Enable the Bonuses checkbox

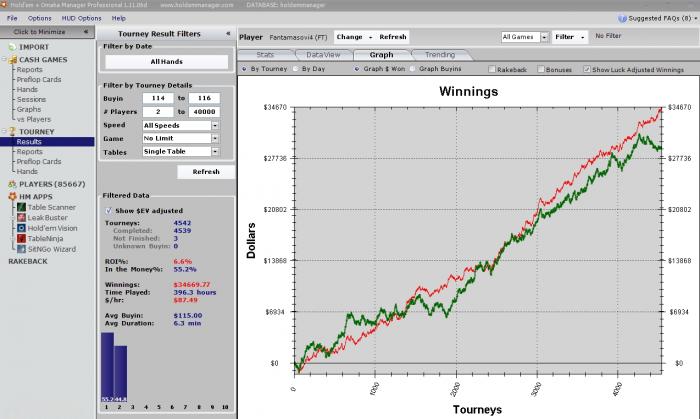click(x=541, y=70)
